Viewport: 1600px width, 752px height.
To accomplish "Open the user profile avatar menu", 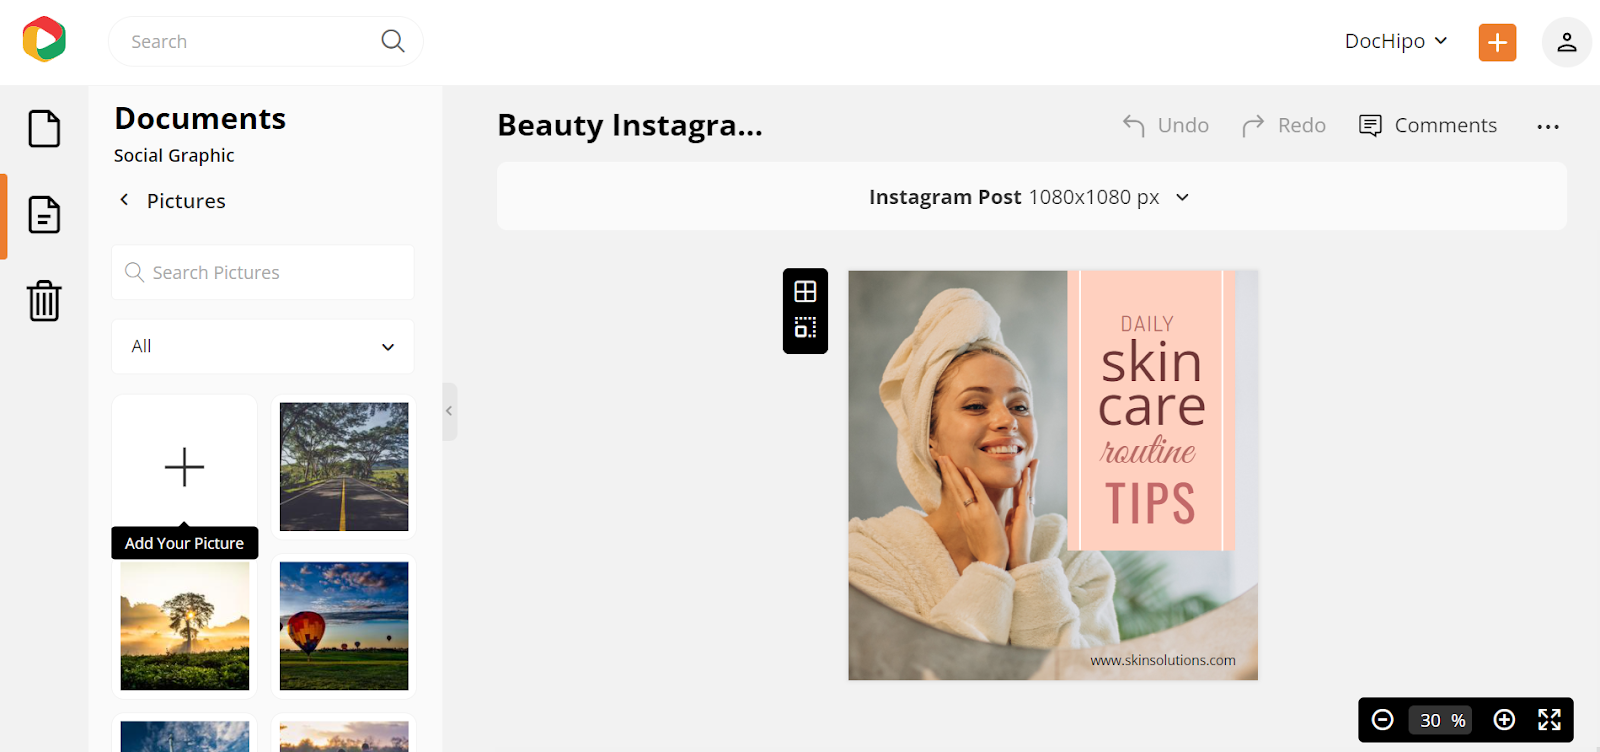I will 1566,42.
